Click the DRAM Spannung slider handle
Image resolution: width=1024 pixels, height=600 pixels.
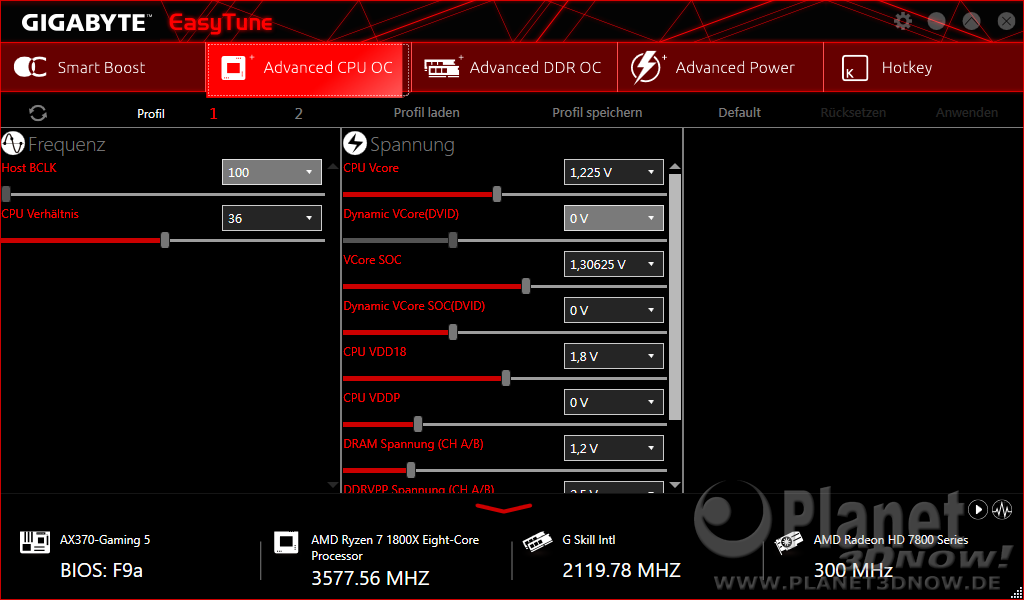(411, 470)
